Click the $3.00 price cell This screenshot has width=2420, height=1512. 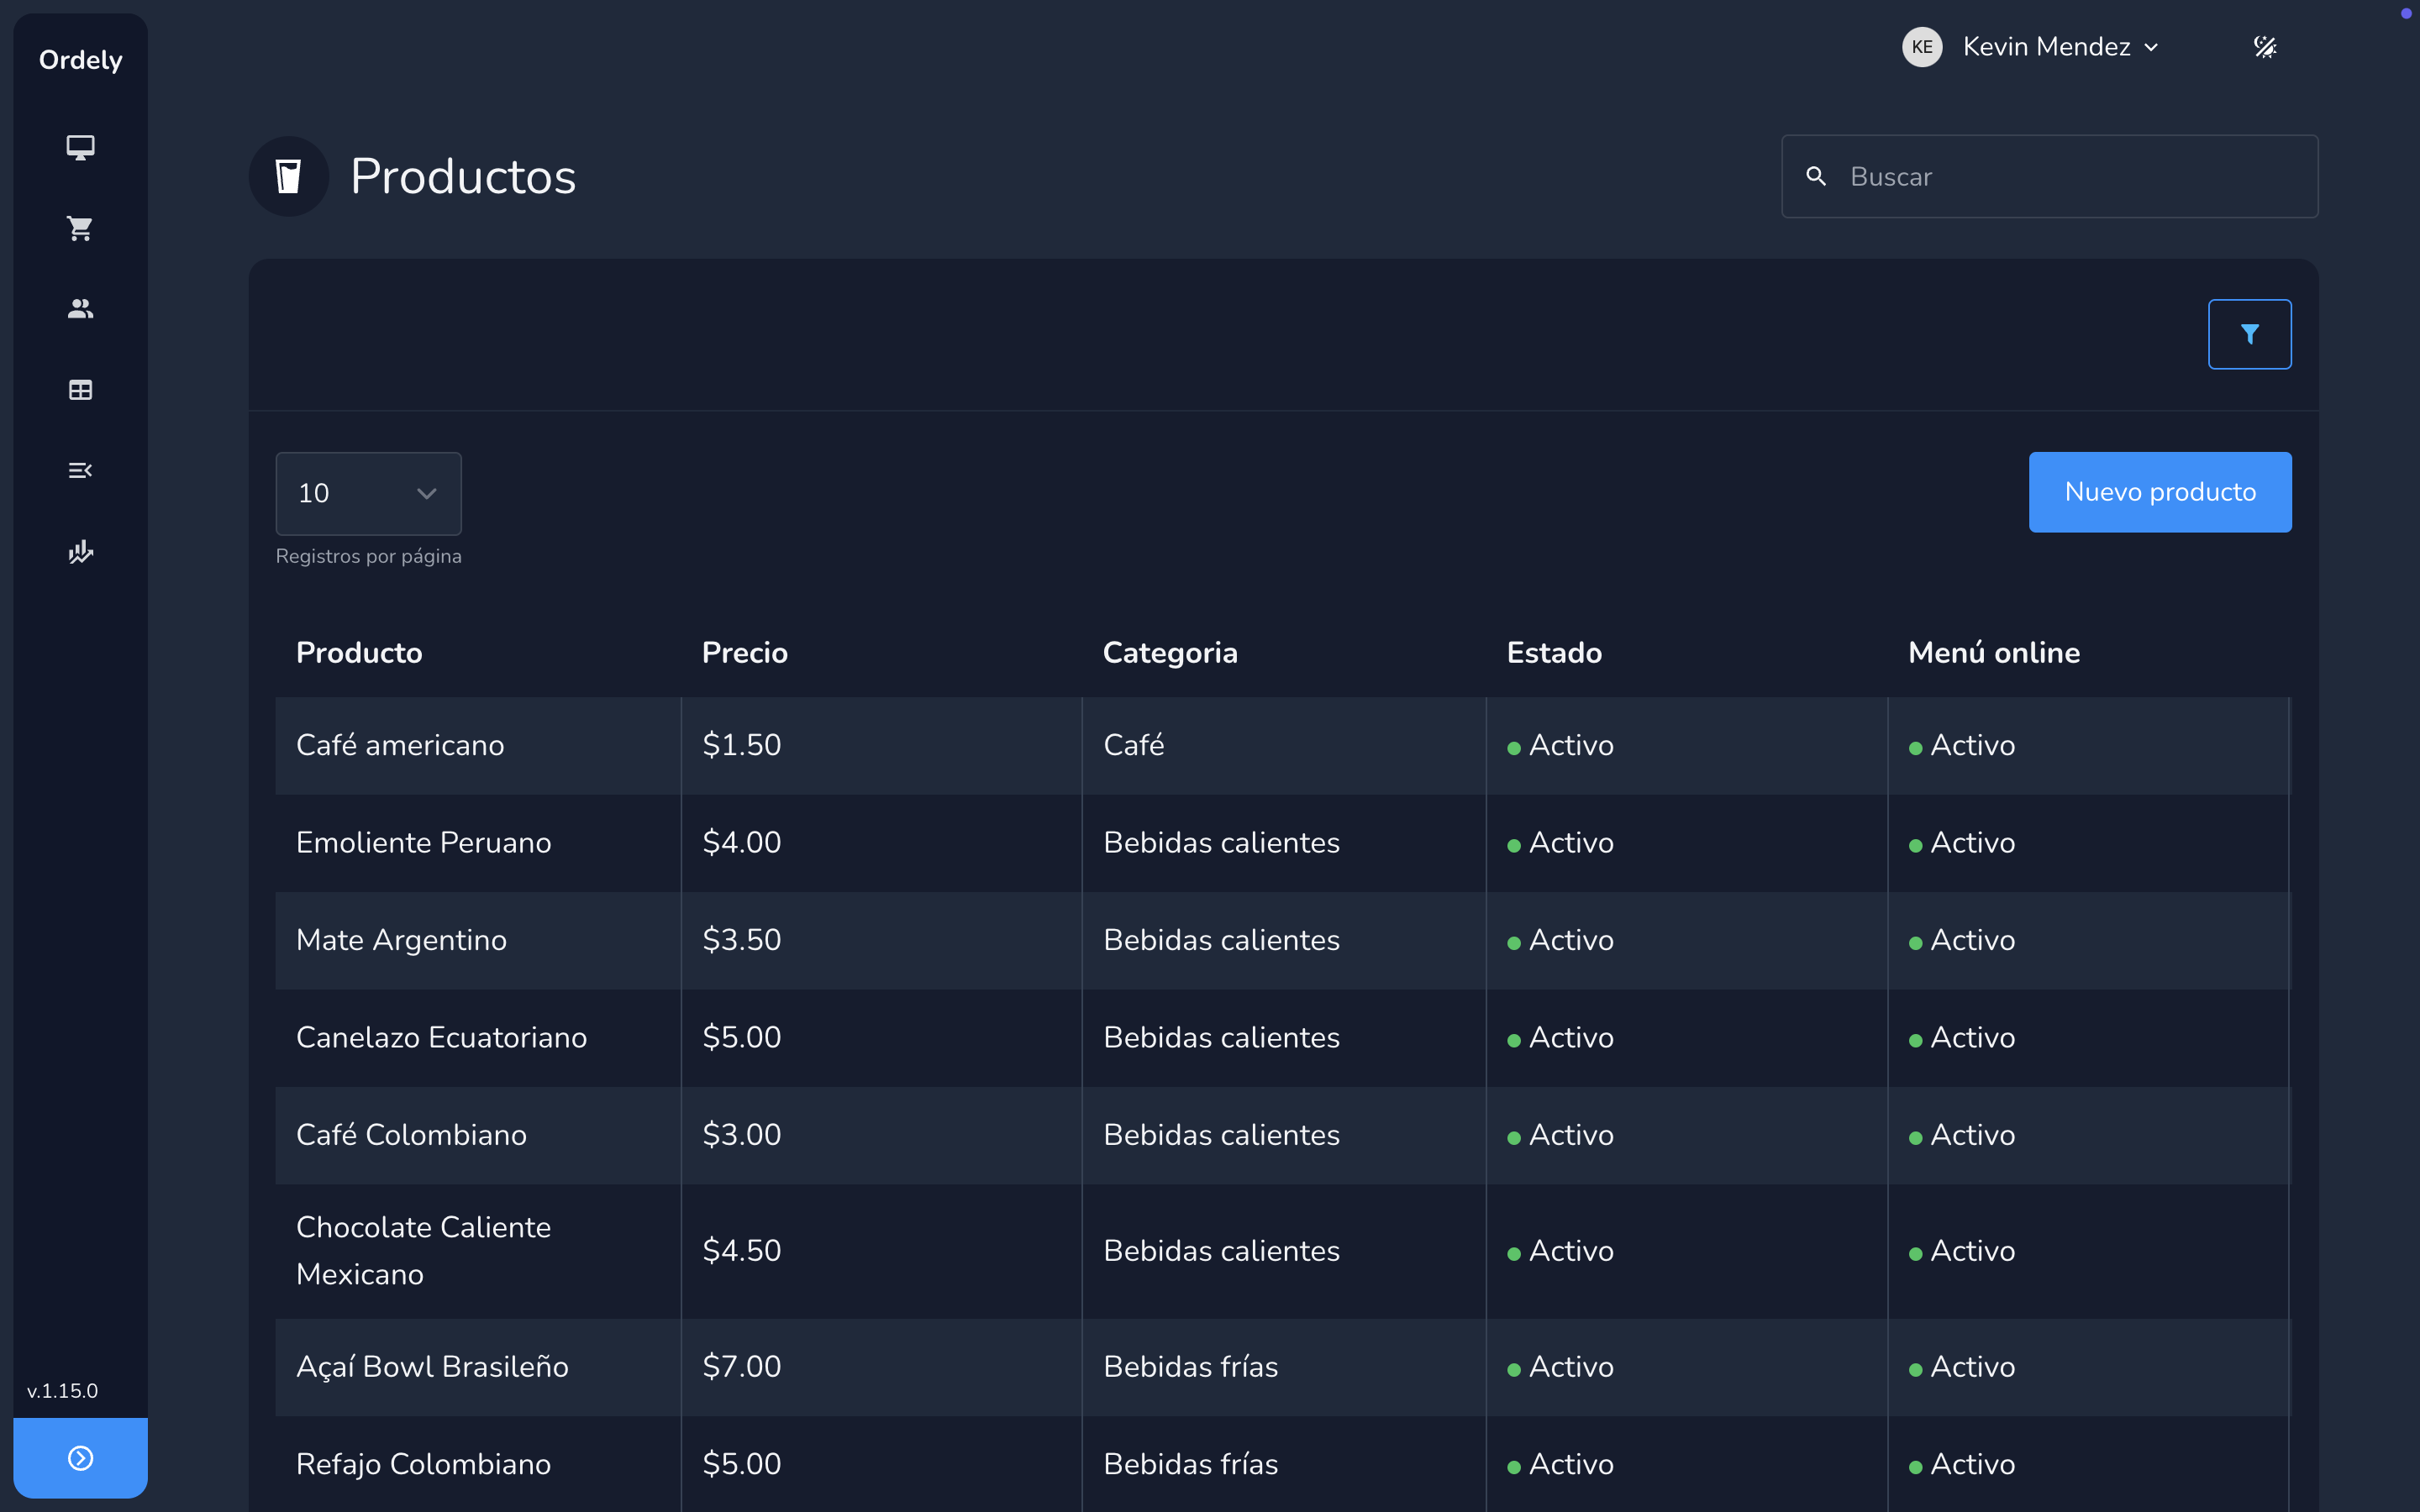coord(741,1135)
